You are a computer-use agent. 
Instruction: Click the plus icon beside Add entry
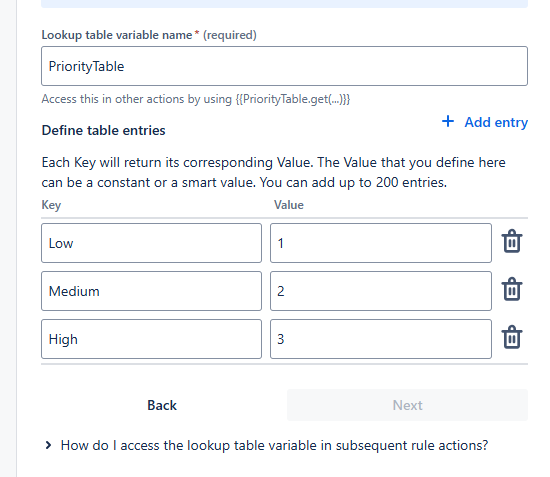pos(448,121)
